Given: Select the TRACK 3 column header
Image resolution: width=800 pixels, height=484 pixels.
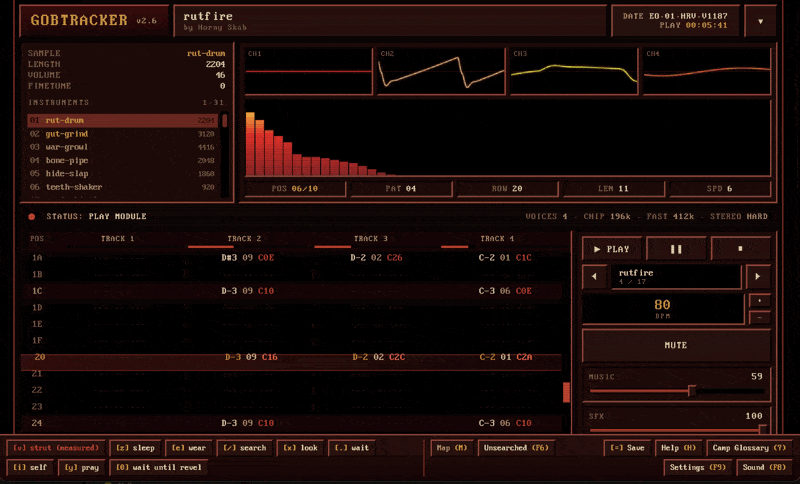Looking at the screenshot, I should 370,239.
